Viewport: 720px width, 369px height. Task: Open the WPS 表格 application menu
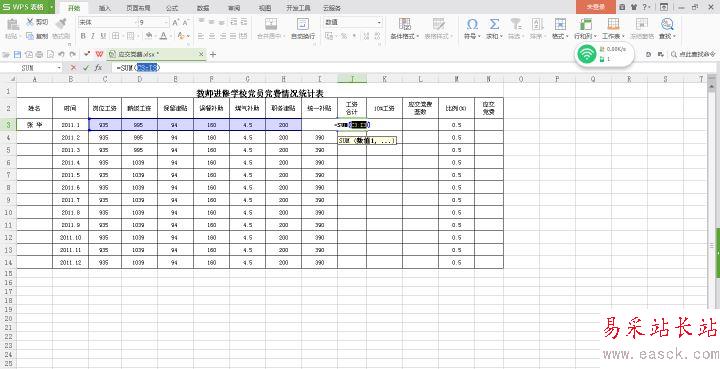tap(28, 7)
